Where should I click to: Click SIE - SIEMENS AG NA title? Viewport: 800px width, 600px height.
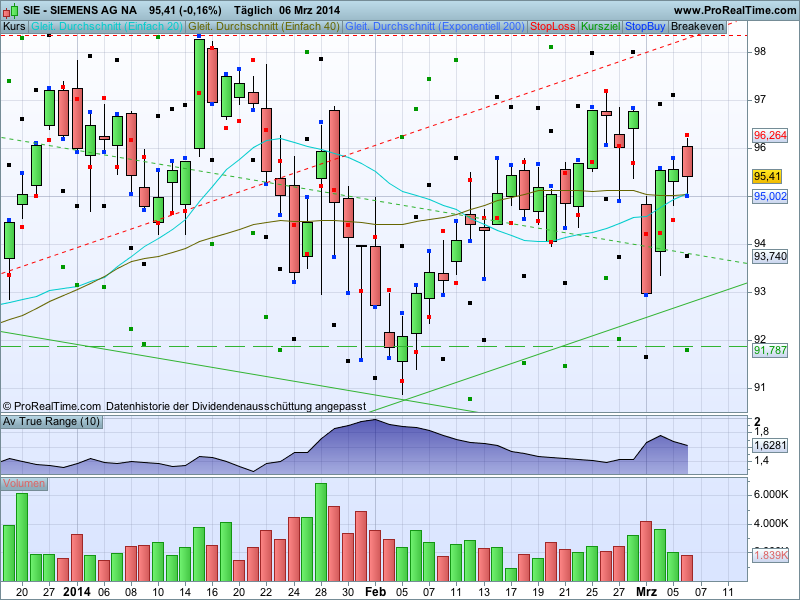(80, 10)
